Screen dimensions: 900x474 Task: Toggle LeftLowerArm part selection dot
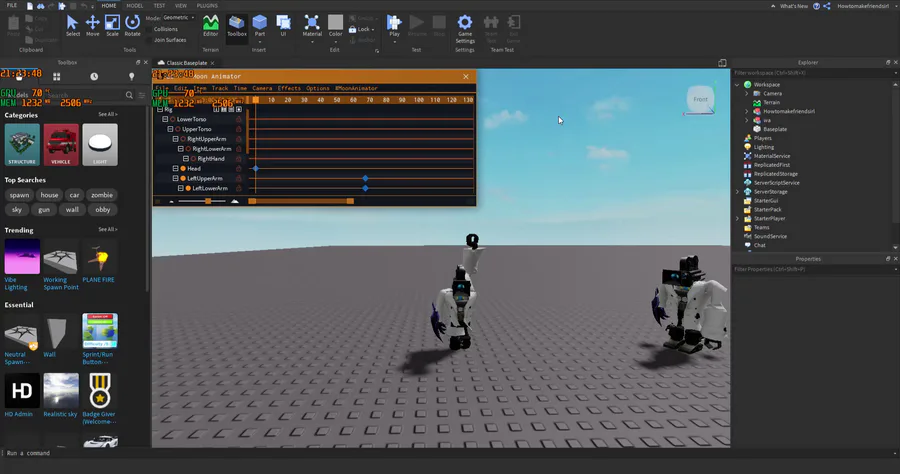pos(188,188)
